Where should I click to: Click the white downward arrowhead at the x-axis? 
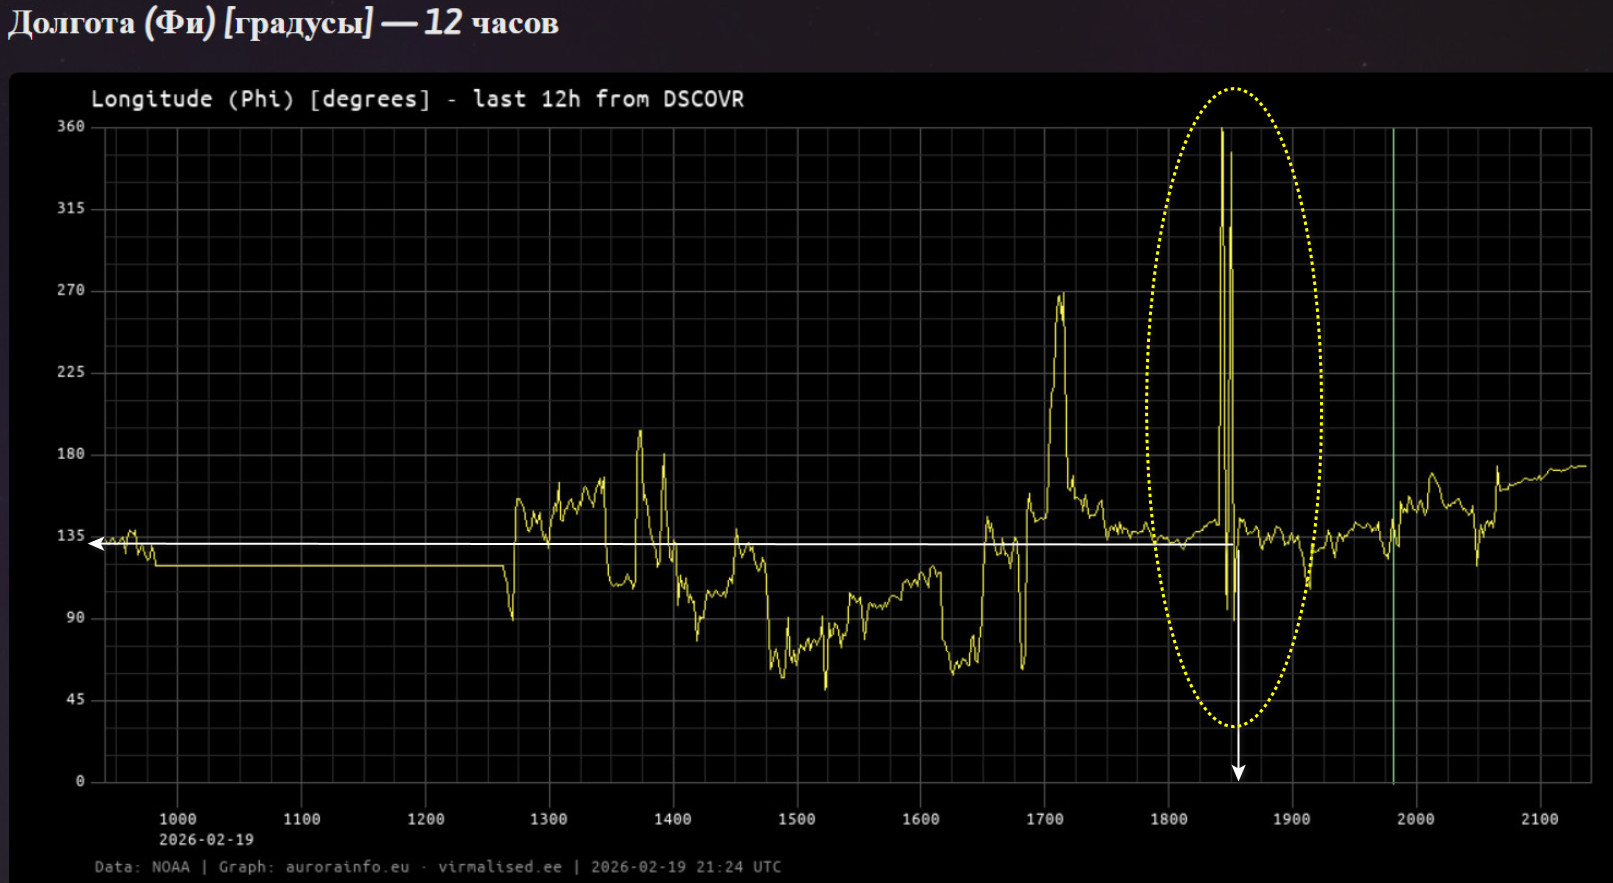click(1238, 772)
